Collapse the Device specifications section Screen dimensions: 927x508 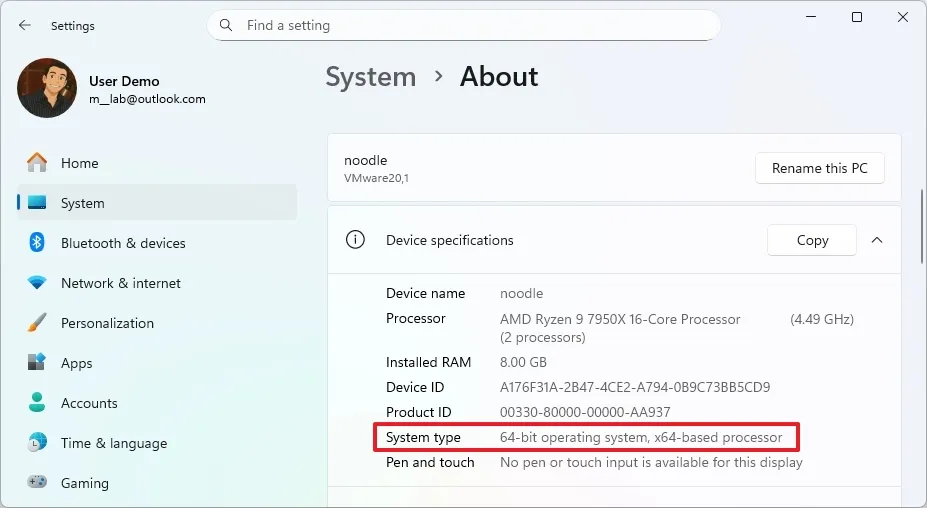click(877, 240)
